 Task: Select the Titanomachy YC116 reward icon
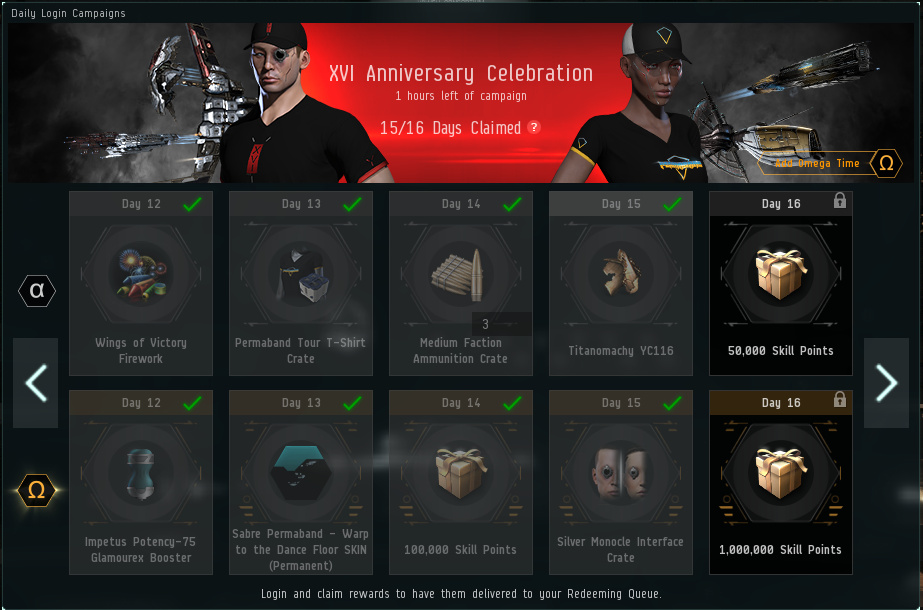point(621,273)
